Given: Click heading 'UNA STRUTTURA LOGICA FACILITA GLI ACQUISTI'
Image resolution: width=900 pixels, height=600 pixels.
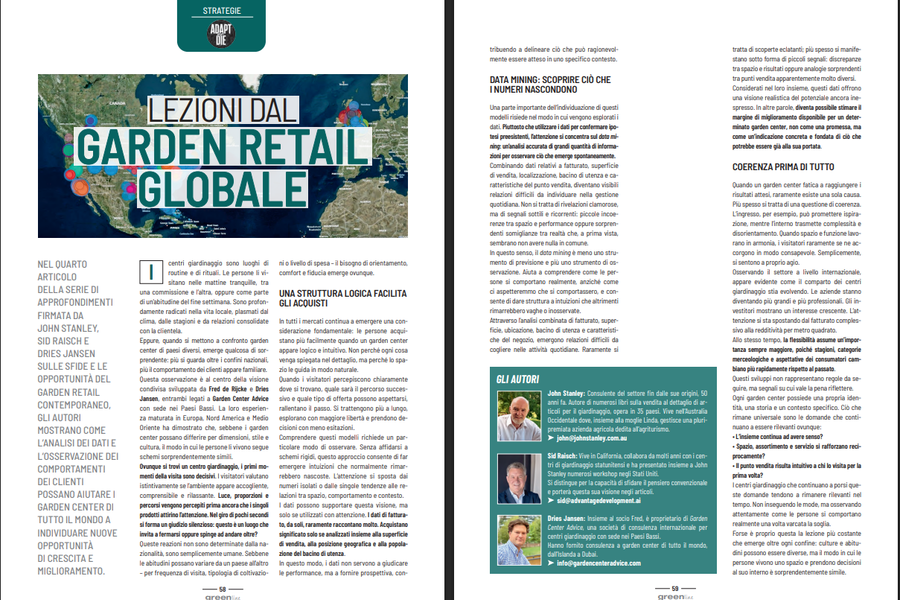Looking at the screenshot, I should tap(343, 298).
